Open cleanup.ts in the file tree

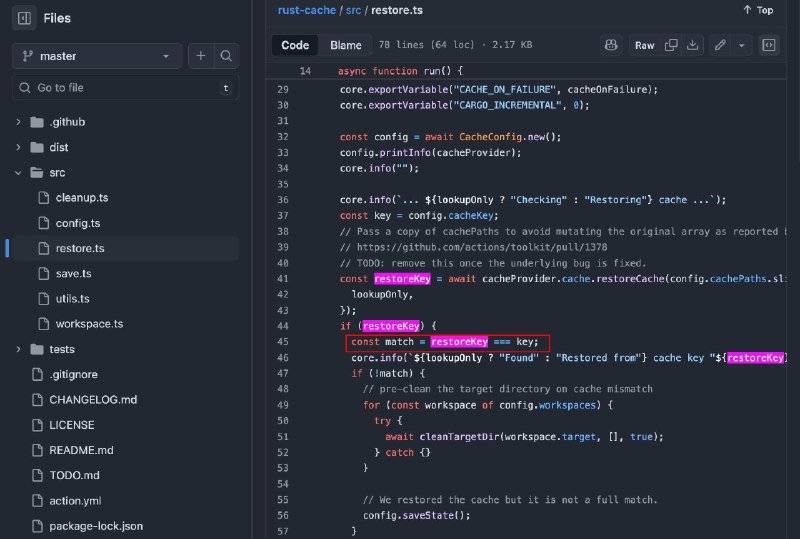click(x=82, y=198)
